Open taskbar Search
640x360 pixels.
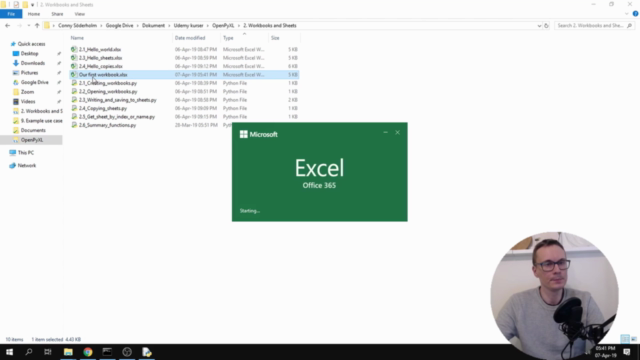(x=29, y=352)
